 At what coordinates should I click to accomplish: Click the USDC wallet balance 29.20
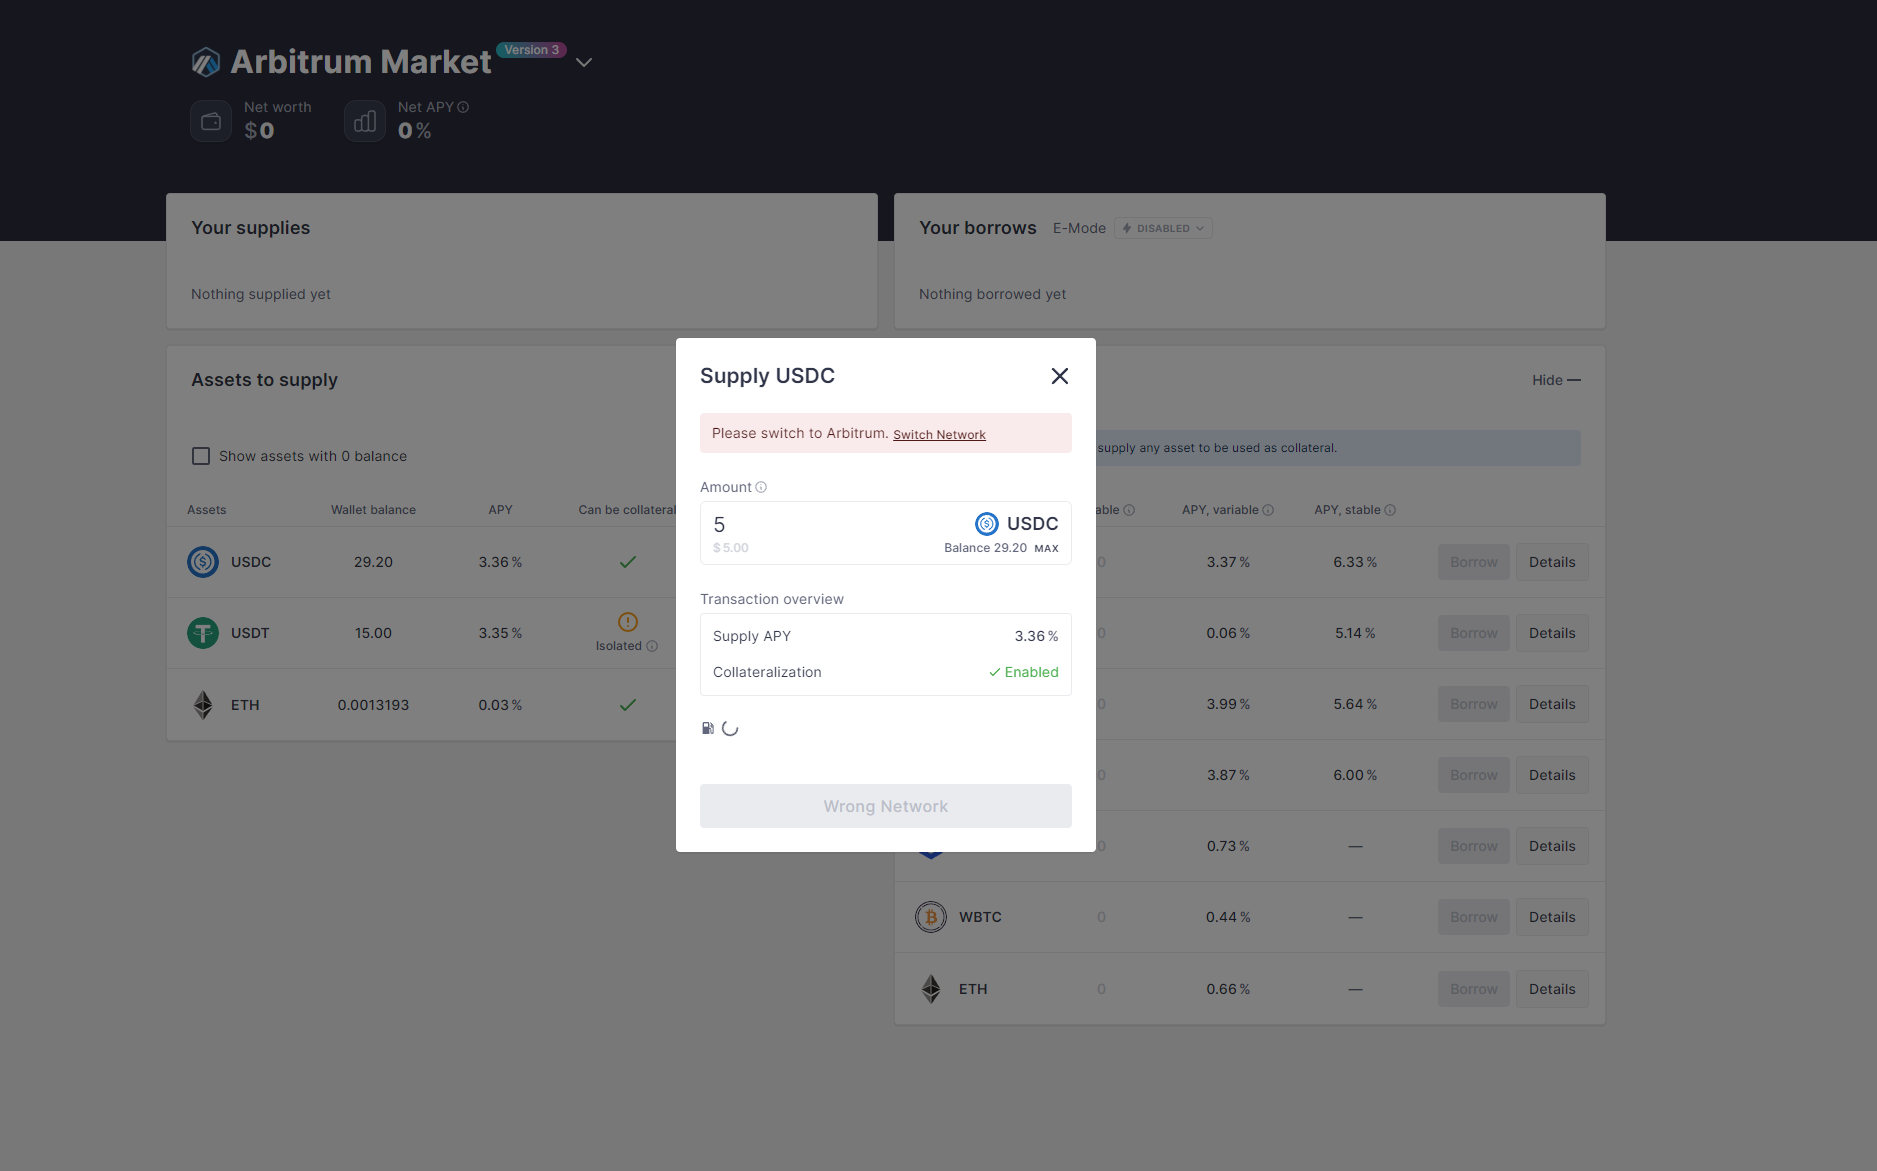(x=373, y=562)
